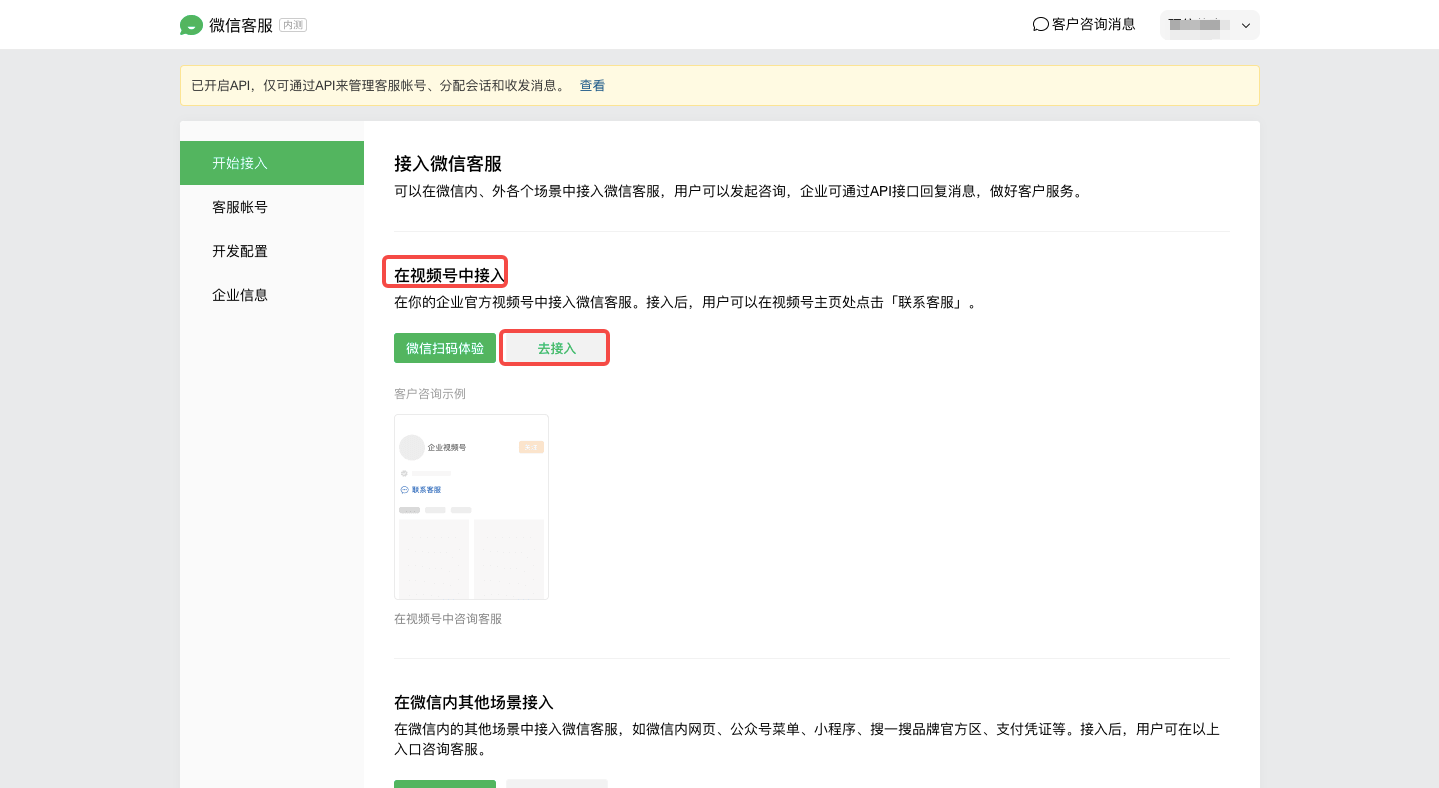Click the 在微信内其他场景接入 heading
This screenshot has width=1439, height=788.
point(474,702)
